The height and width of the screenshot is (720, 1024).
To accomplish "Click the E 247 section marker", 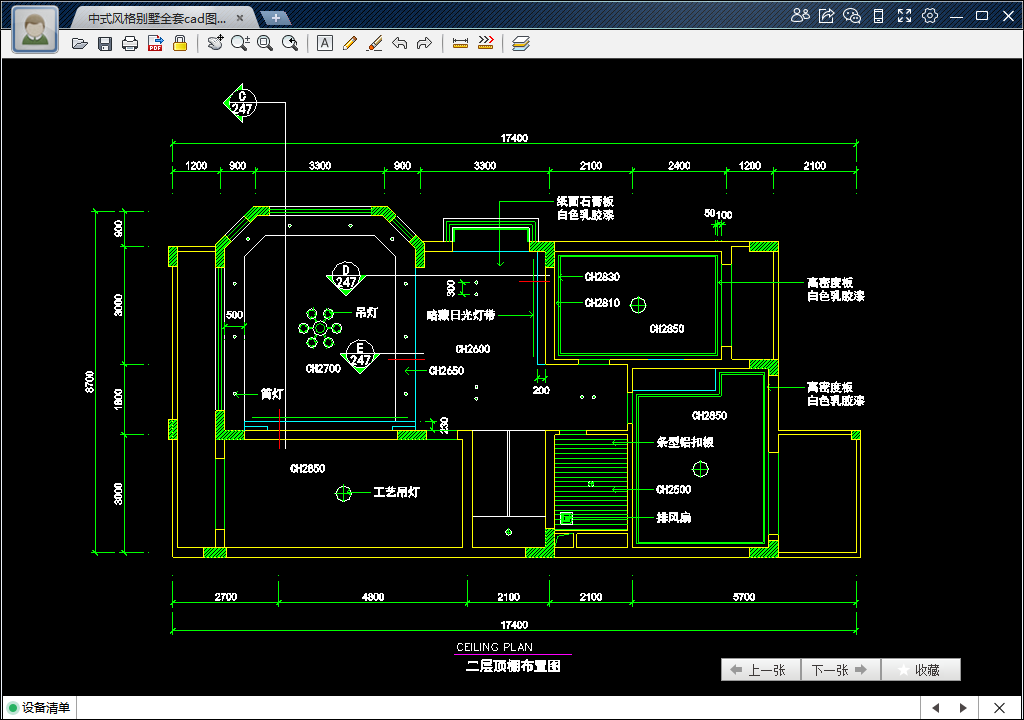I will (360, 355).
